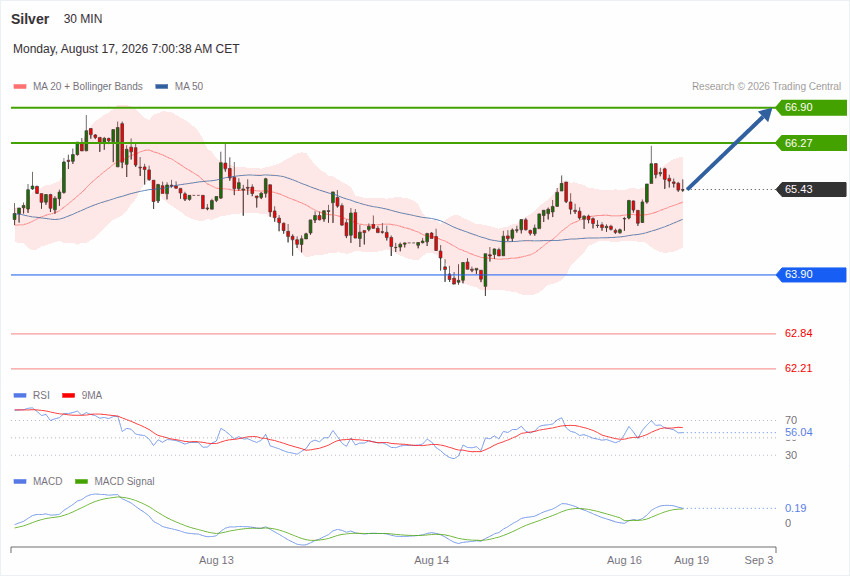Click the MA 20 + Bollinger Bands legend swatch
The image size is (850, 576).
pos(20,87)
